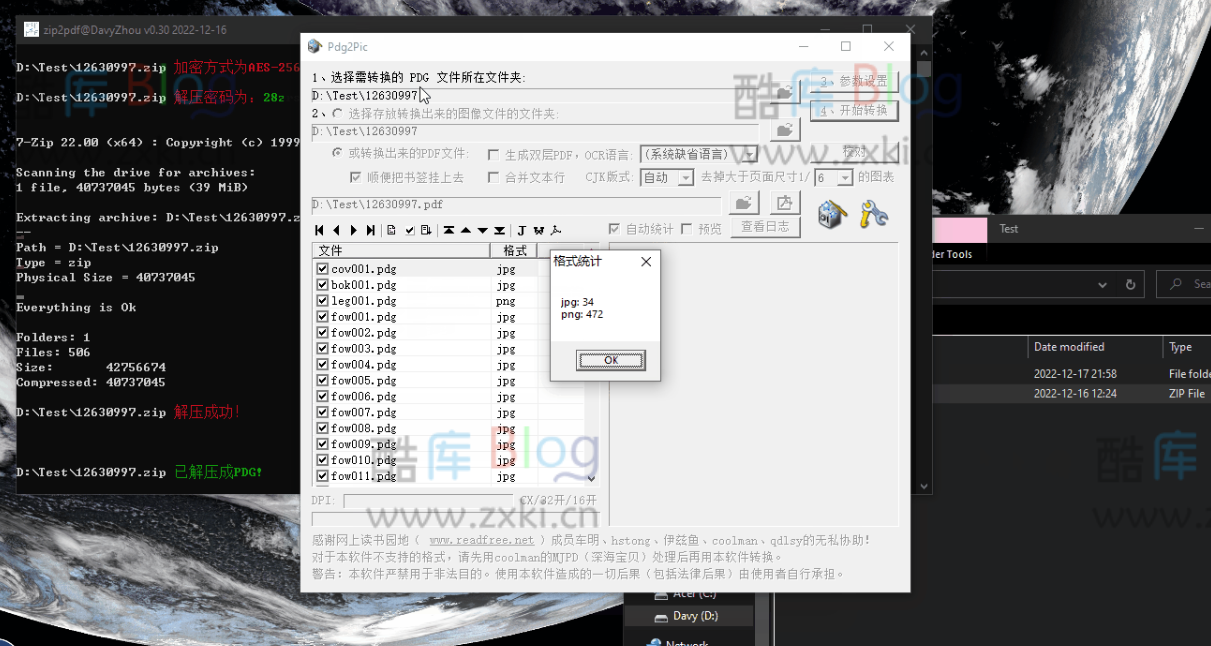
Task: Enable the 预览 preview checkbox
Action: [686, 227]
